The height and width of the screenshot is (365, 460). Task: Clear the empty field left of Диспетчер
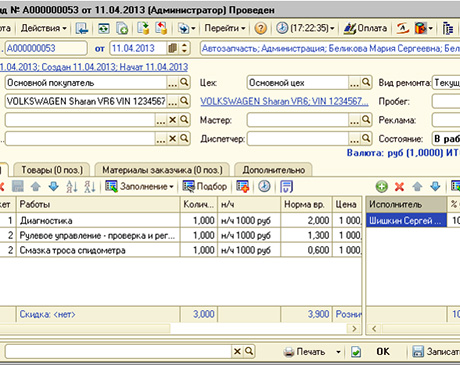pos(172,139)
